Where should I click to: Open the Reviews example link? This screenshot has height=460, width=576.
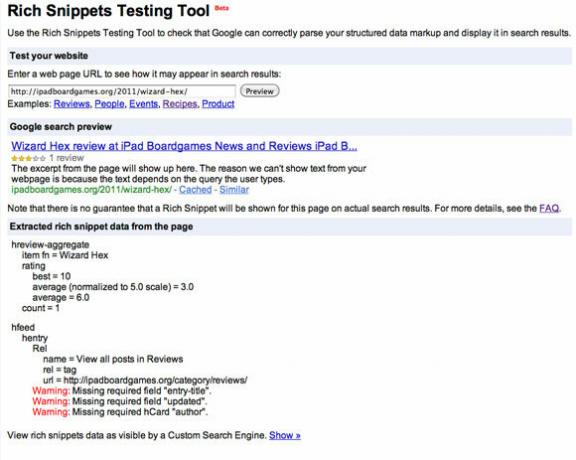coord(72,104)
